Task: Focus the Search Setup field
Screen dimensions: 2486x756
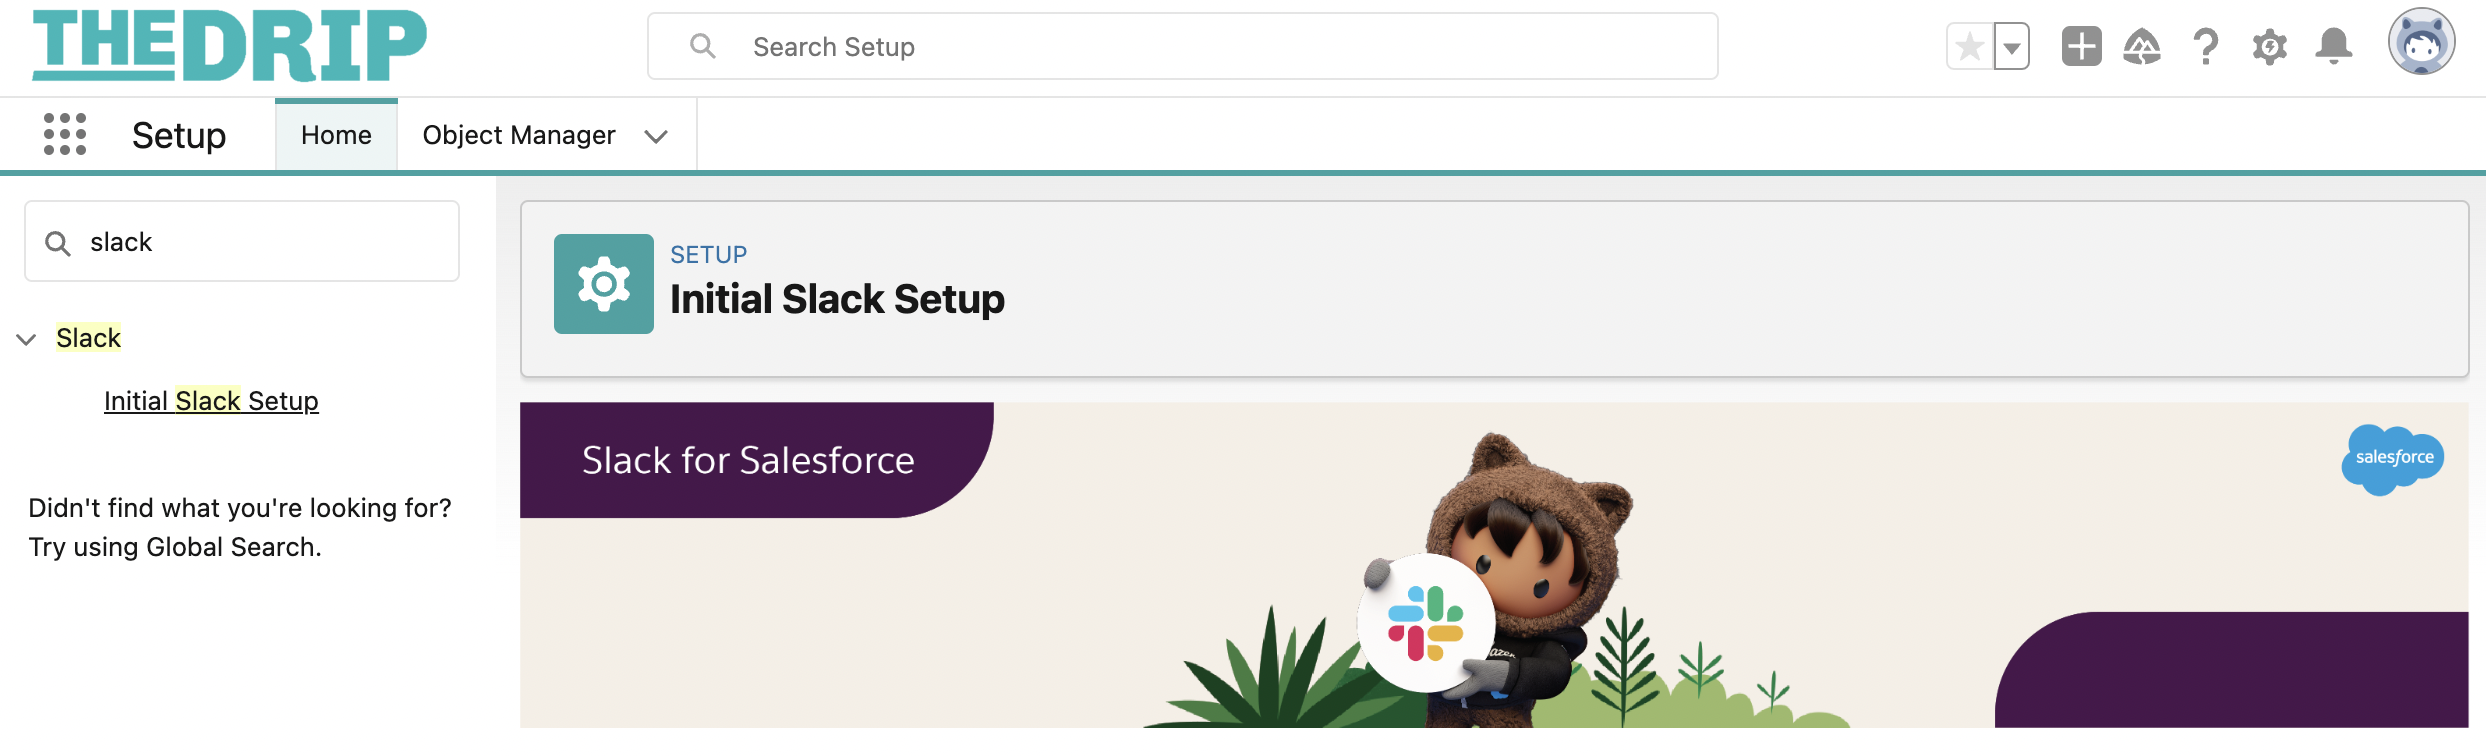Action: tap(1183, 46)
